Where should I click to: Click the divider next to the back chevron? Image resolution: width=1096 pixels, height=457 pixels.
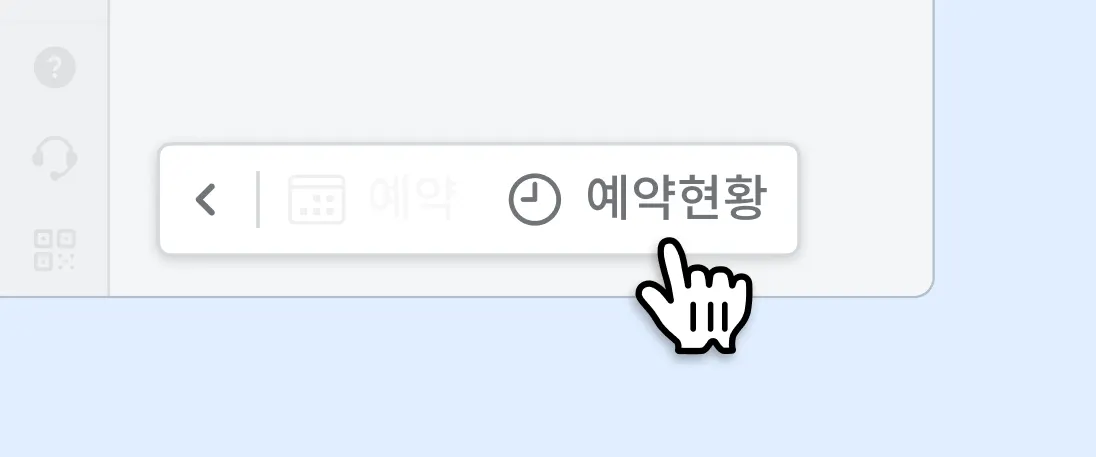click(x=258, y=199)
